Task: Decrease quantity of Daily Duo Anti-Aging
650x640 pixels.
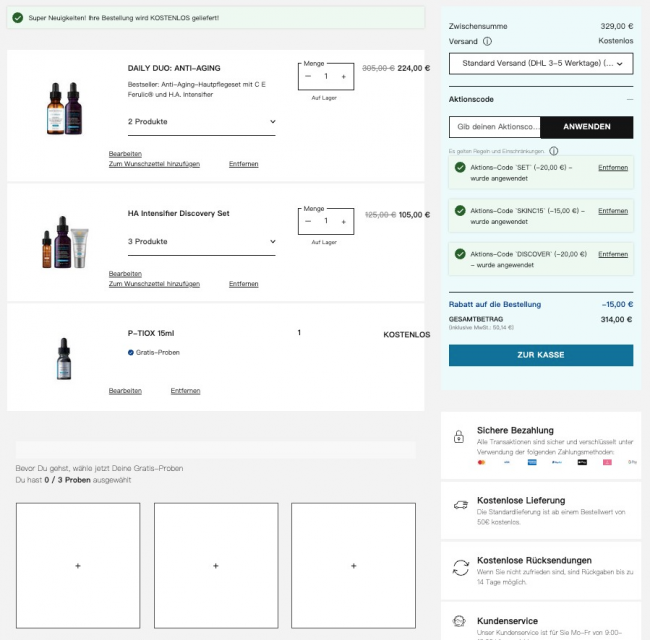Action: pyautogui.click(x=308, y=77)
